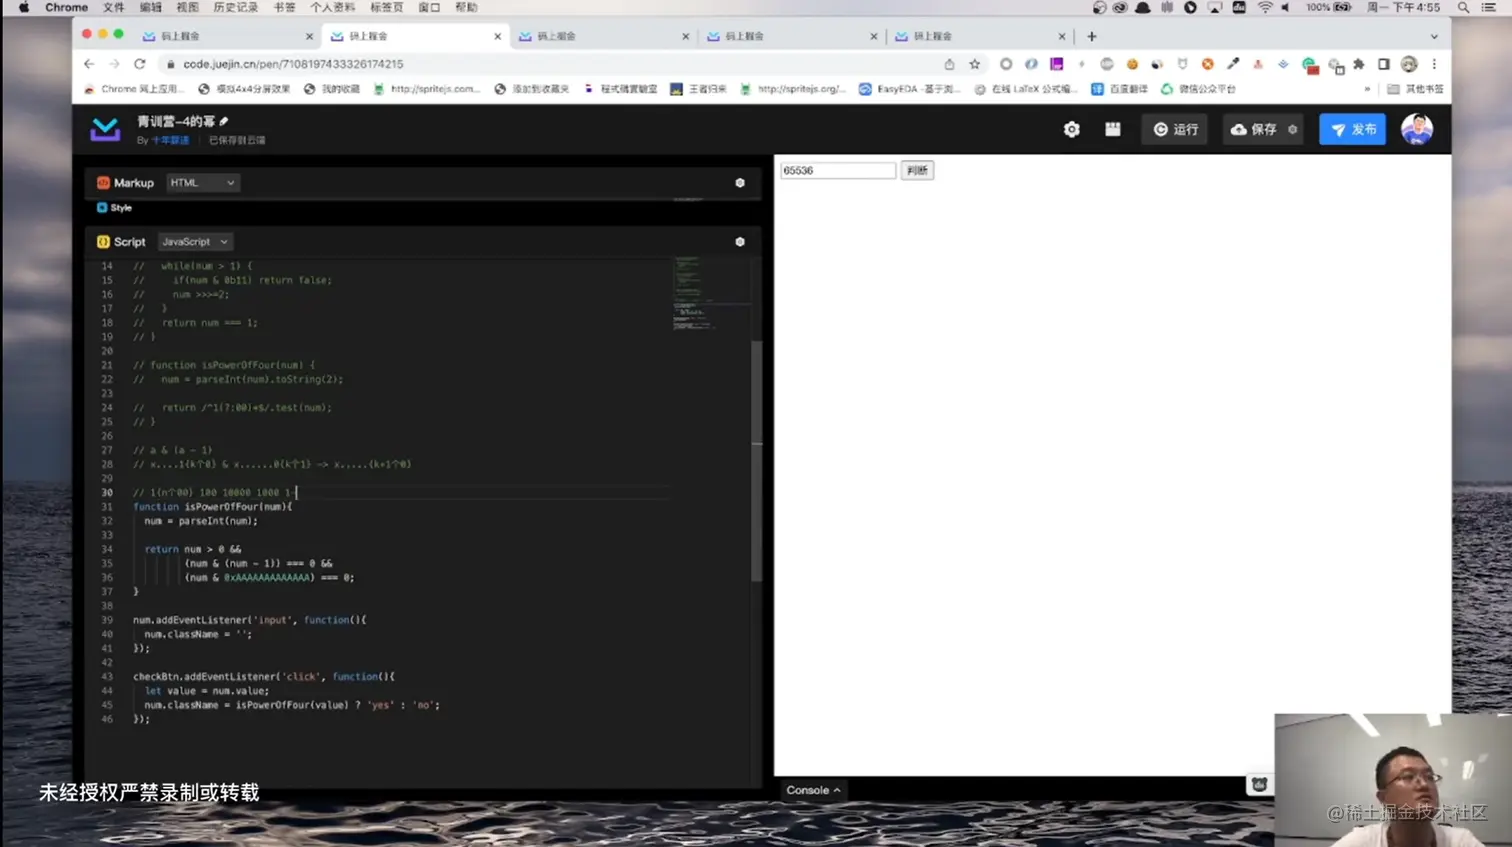The width and height of the screenshot is (1512, 847).
Task: Open the Chrome three-dot menu
Action: [x=1434, y=64]
